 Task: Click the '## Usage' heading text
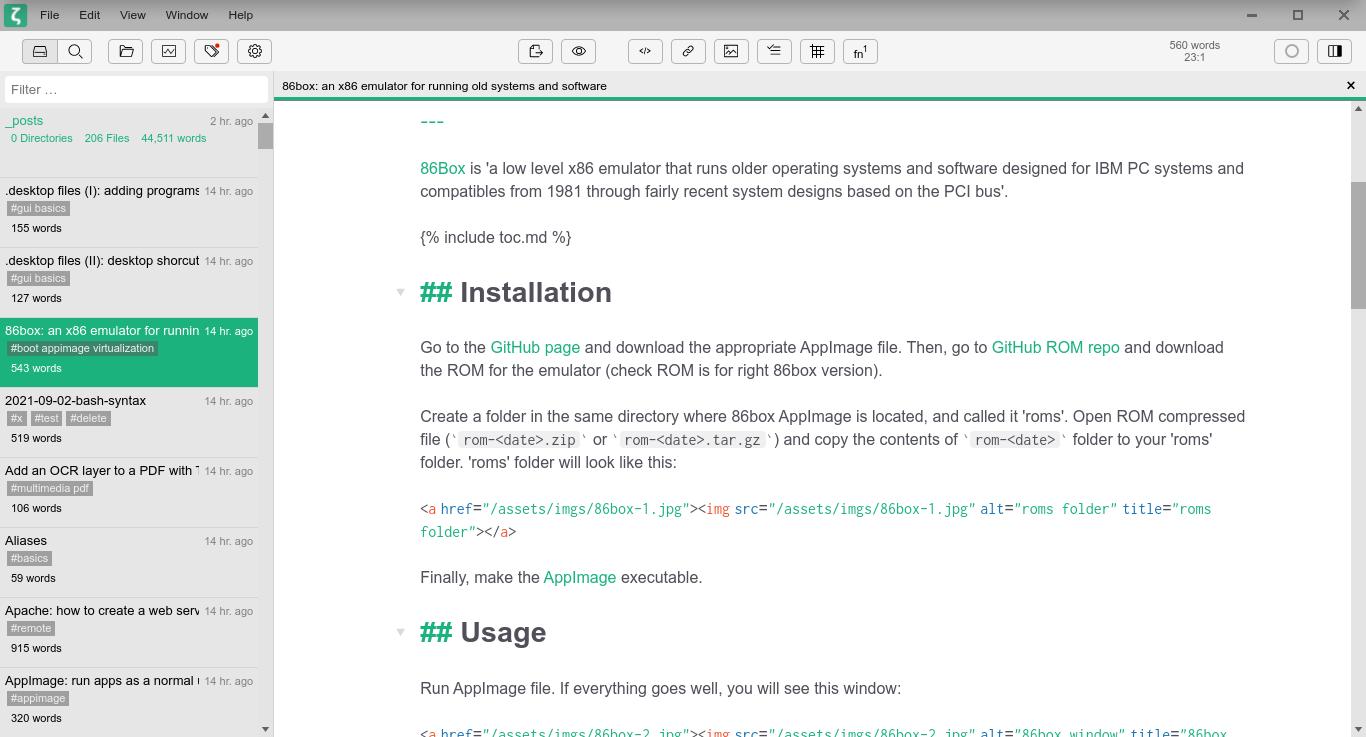click(483, 633)
